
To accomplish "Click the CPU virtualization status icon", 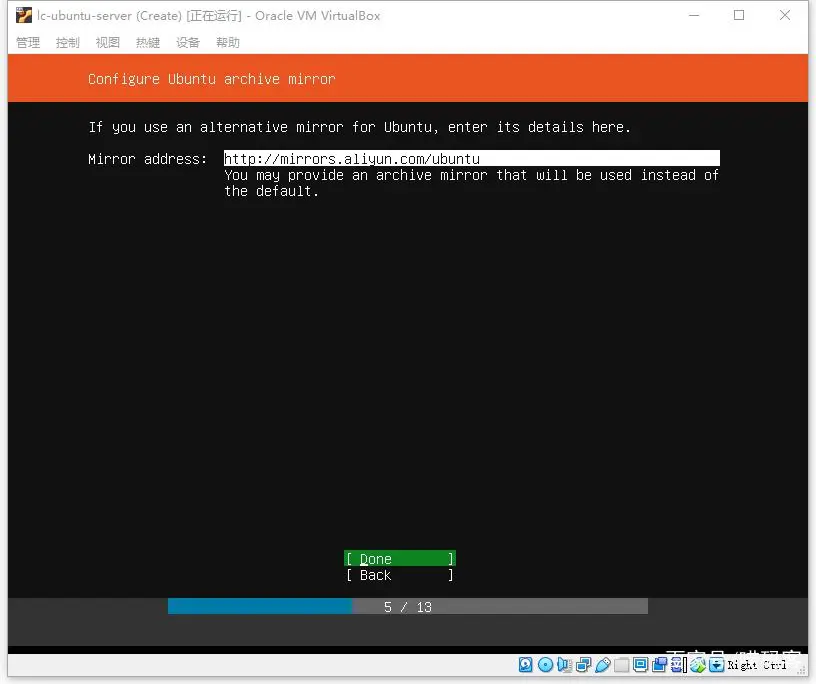I will (x=677, y=665).
